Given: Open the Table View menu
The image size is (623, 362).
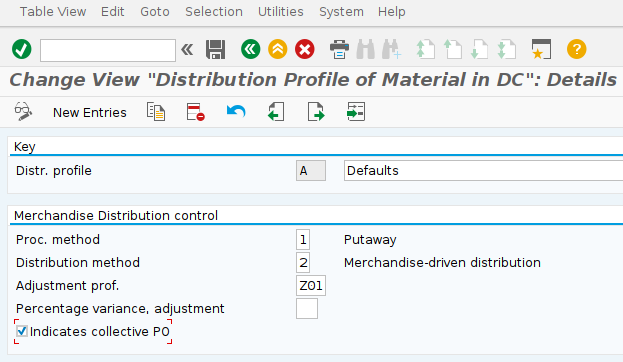Looking at the screenshot, I should pyautogui.click(x=53, y=12).
